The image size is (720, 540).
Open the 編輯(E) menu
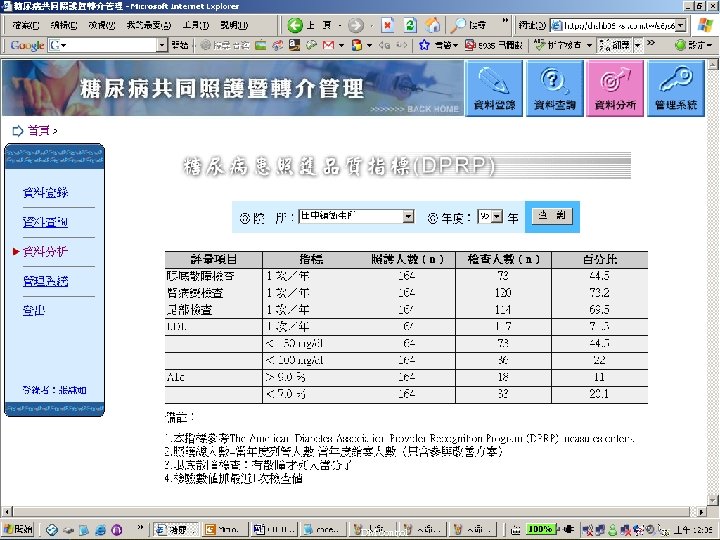[63, 25]
